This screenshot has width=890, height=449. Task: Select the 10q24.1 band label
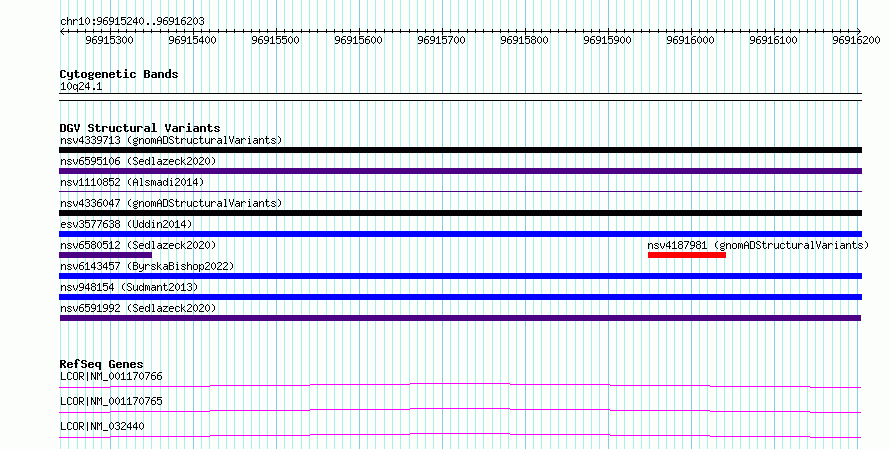coord(81,87)
